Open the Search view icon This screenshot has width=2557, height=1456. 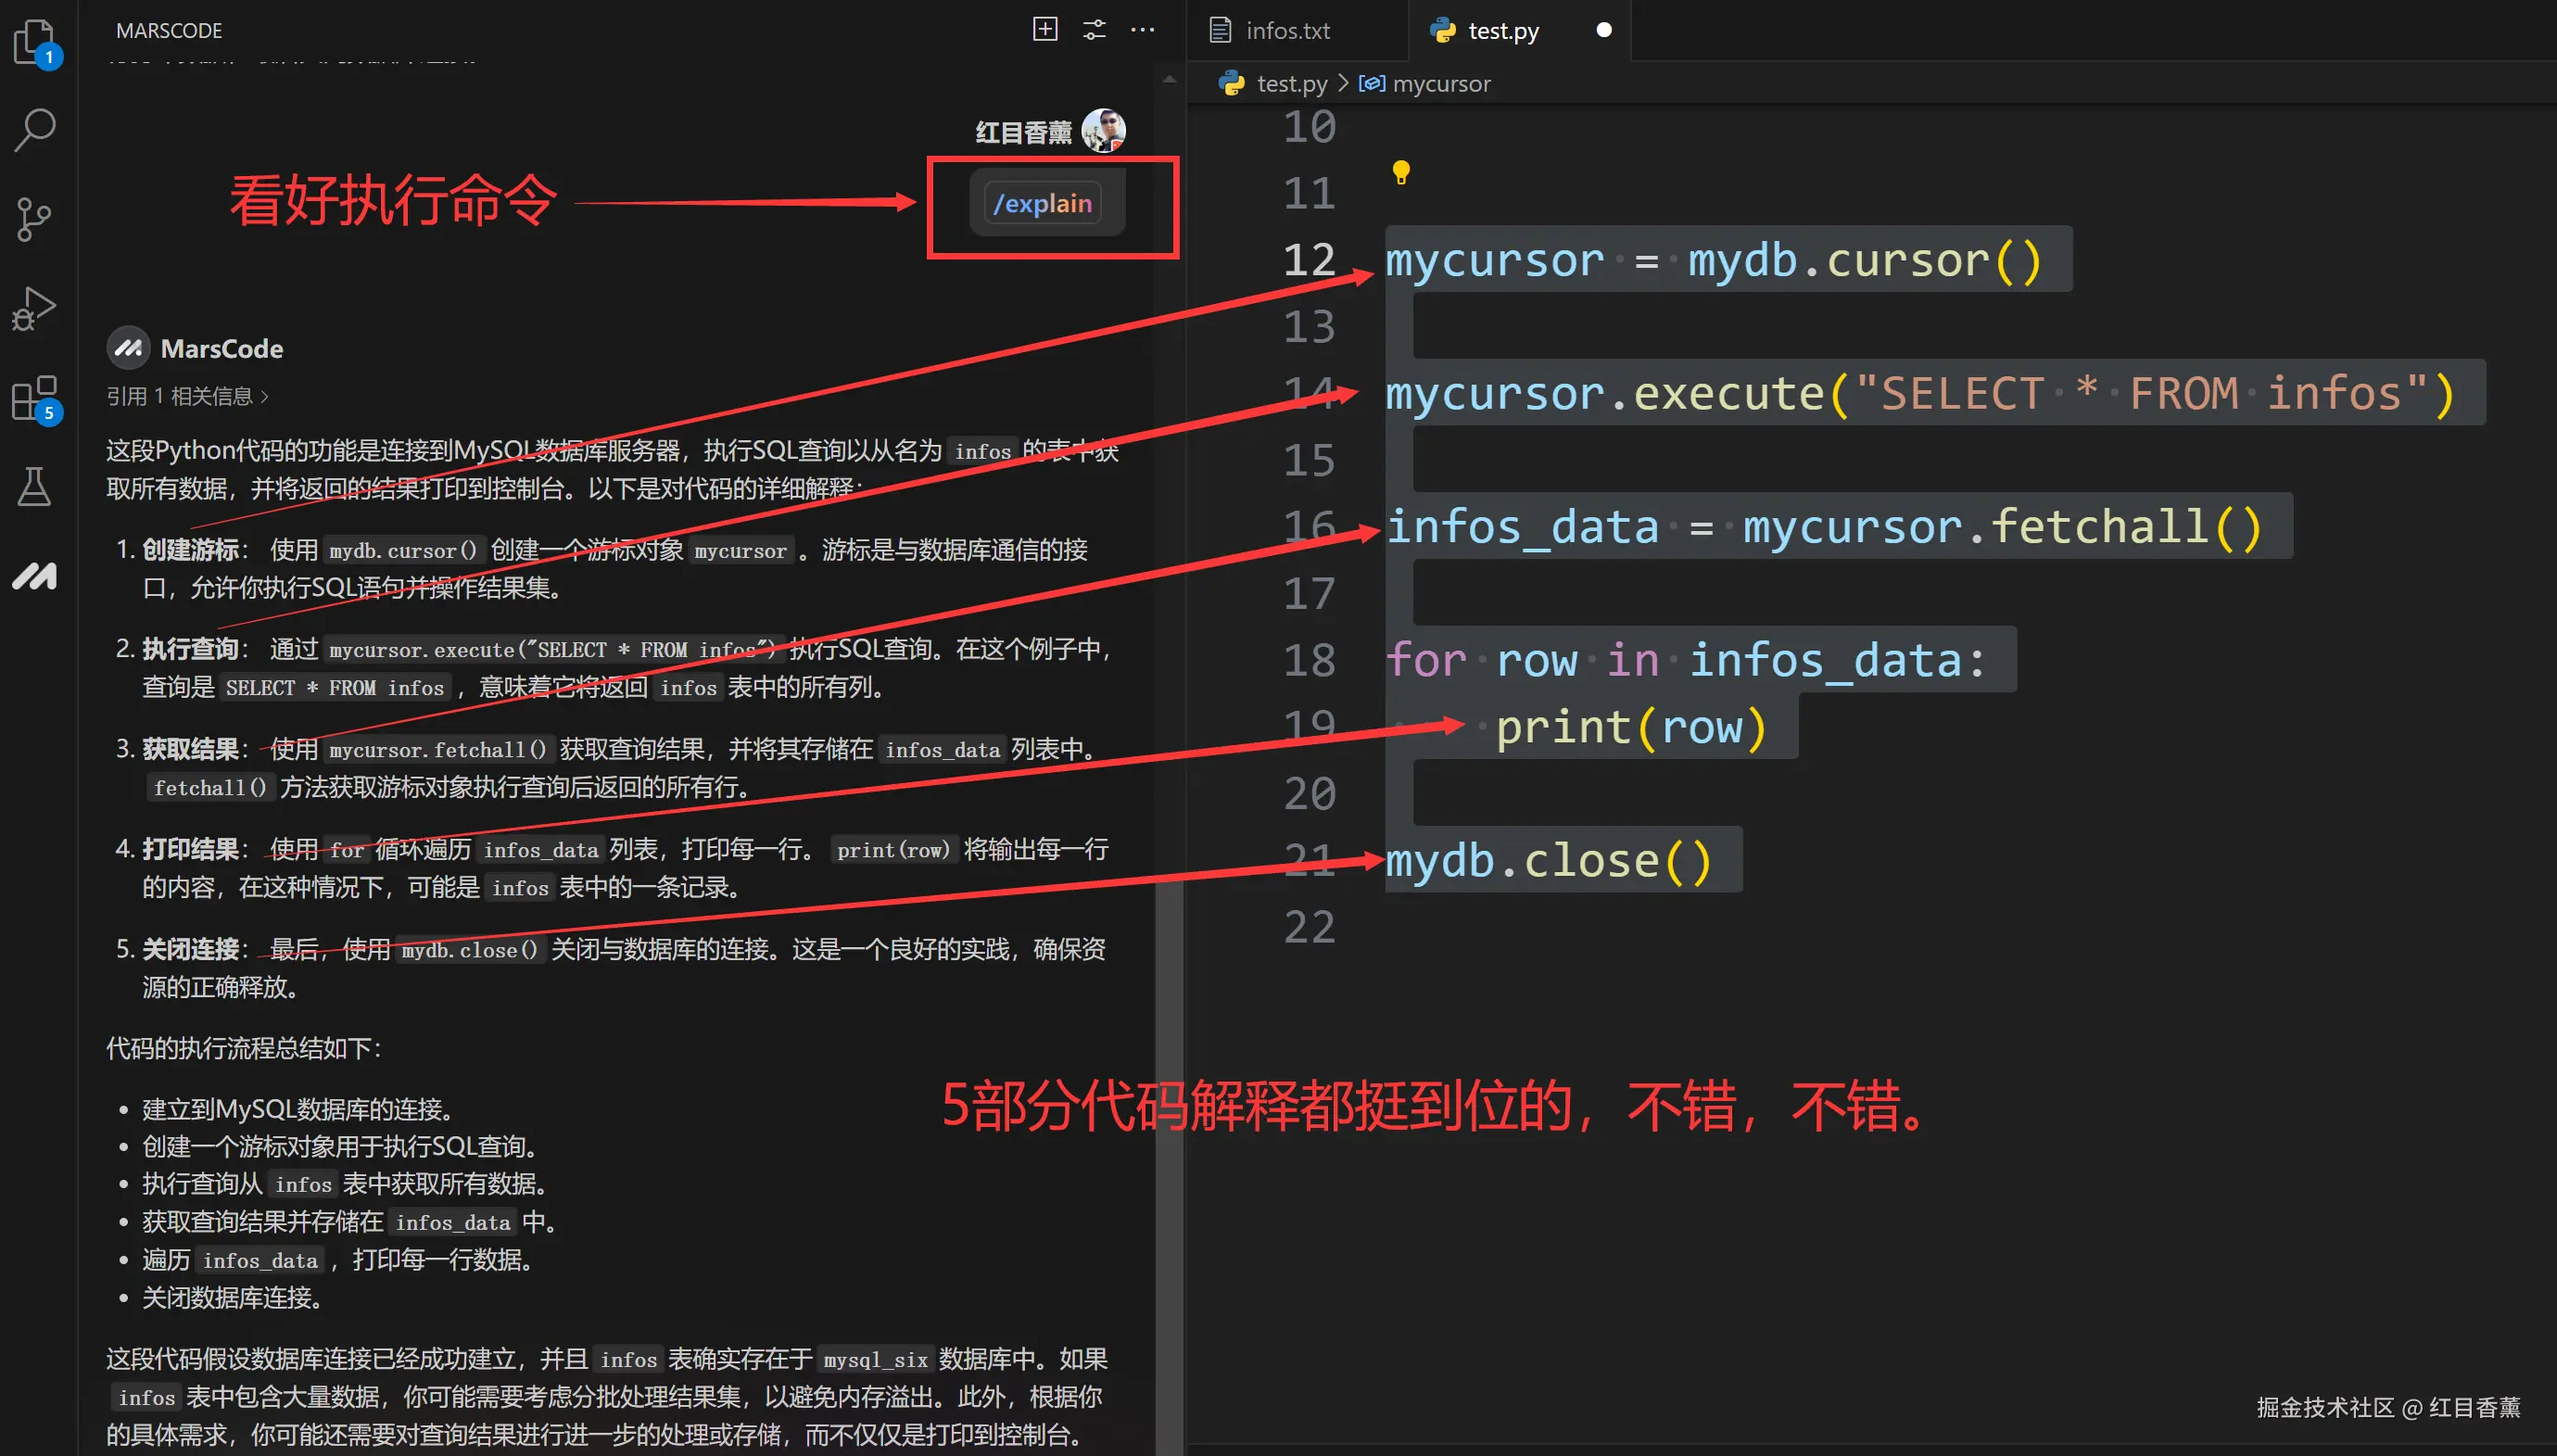[x=35, y=130]
